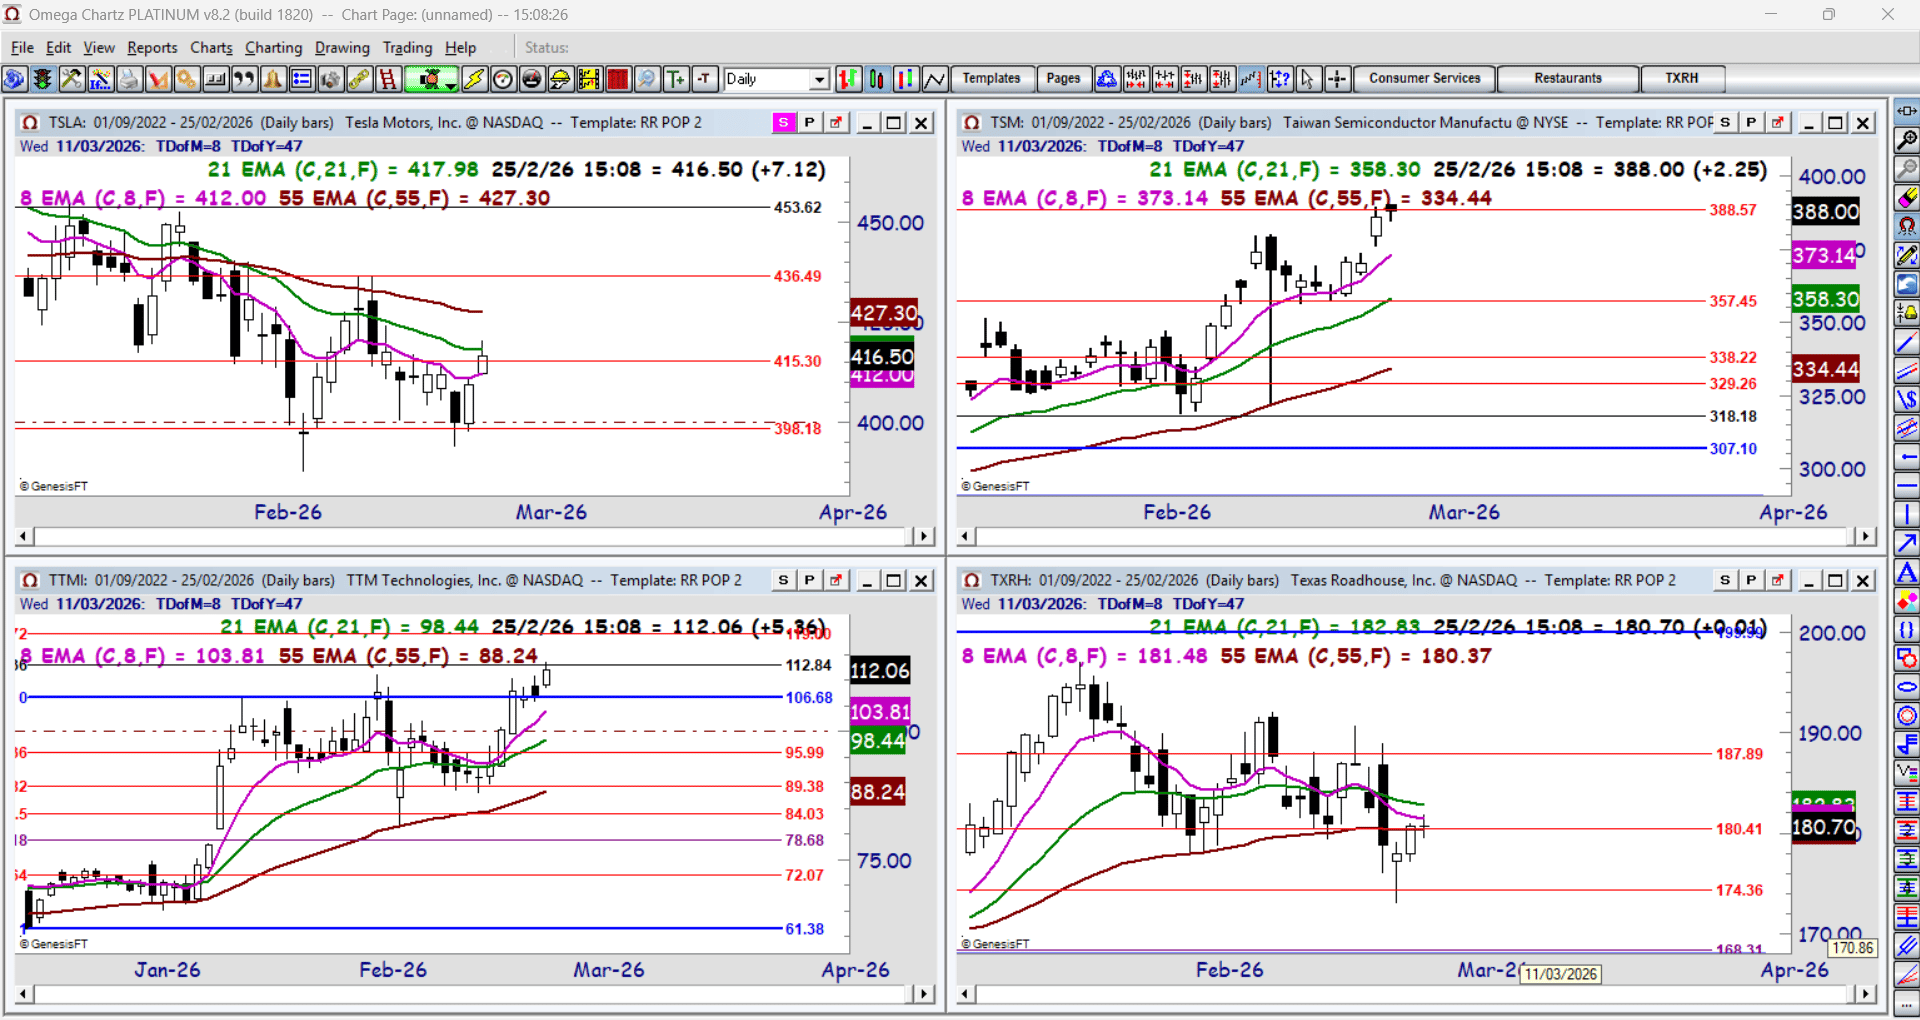Select the crosshair cursor tool
This screenshot has width=1920, height=1020.
(x=1337, y=79)
